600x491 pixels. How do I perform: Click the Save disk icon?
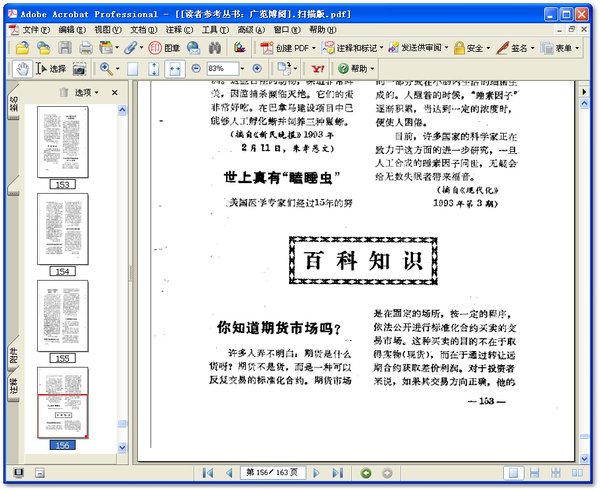coord(65,48)
